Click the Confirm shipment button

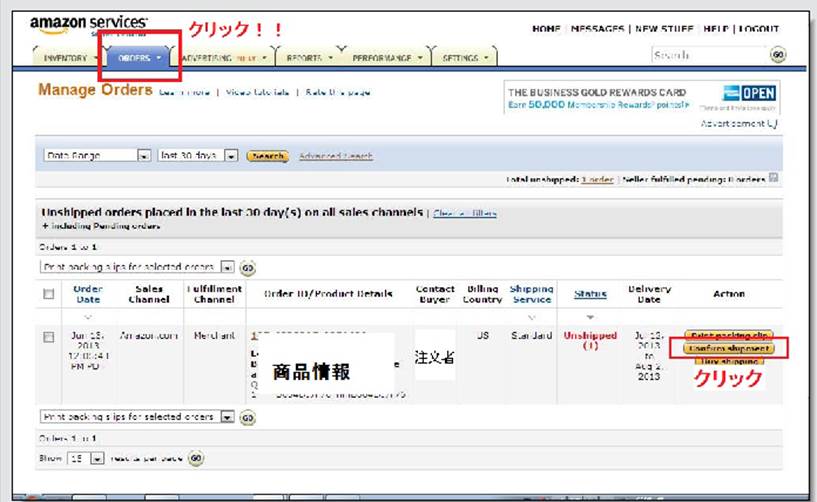point(728,348)
